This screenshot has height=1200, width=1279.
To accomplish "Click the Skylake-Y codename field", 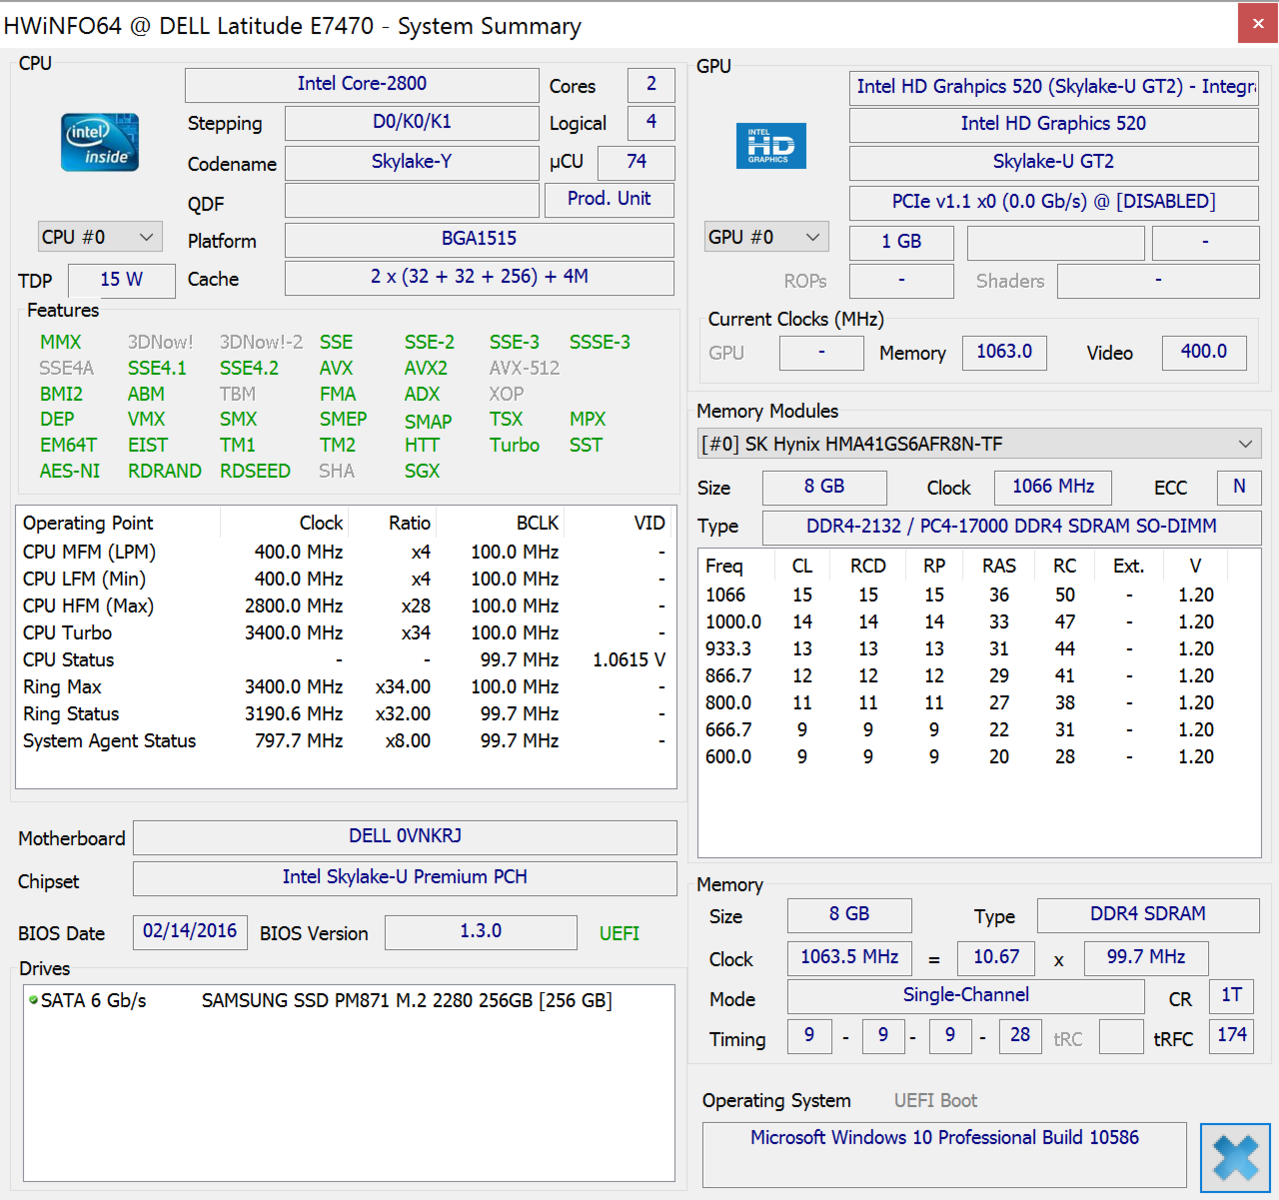I will click(412, 162).
